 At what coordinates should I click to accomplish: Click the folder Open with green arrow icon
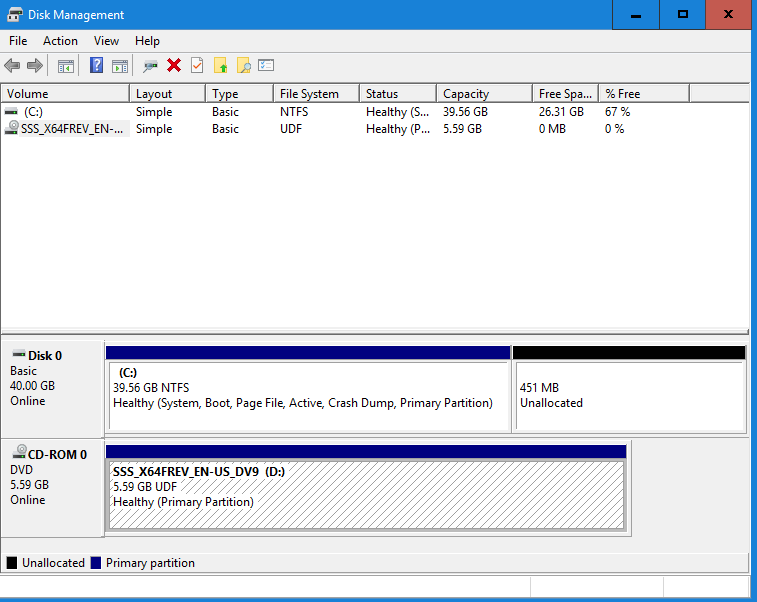tap(221, 65)
